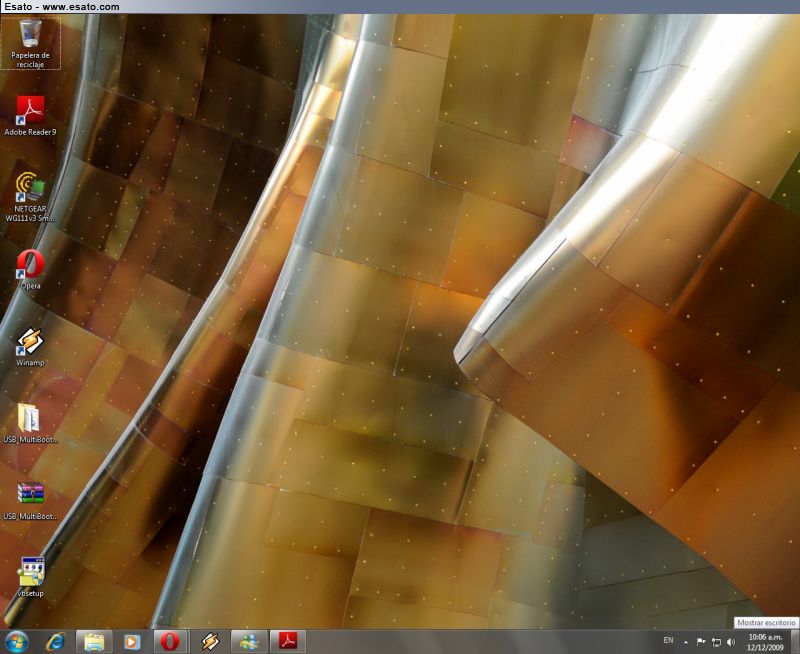800x654 pixels.
Task: Open the network status tray icon
Action: (x=716, y=642)
